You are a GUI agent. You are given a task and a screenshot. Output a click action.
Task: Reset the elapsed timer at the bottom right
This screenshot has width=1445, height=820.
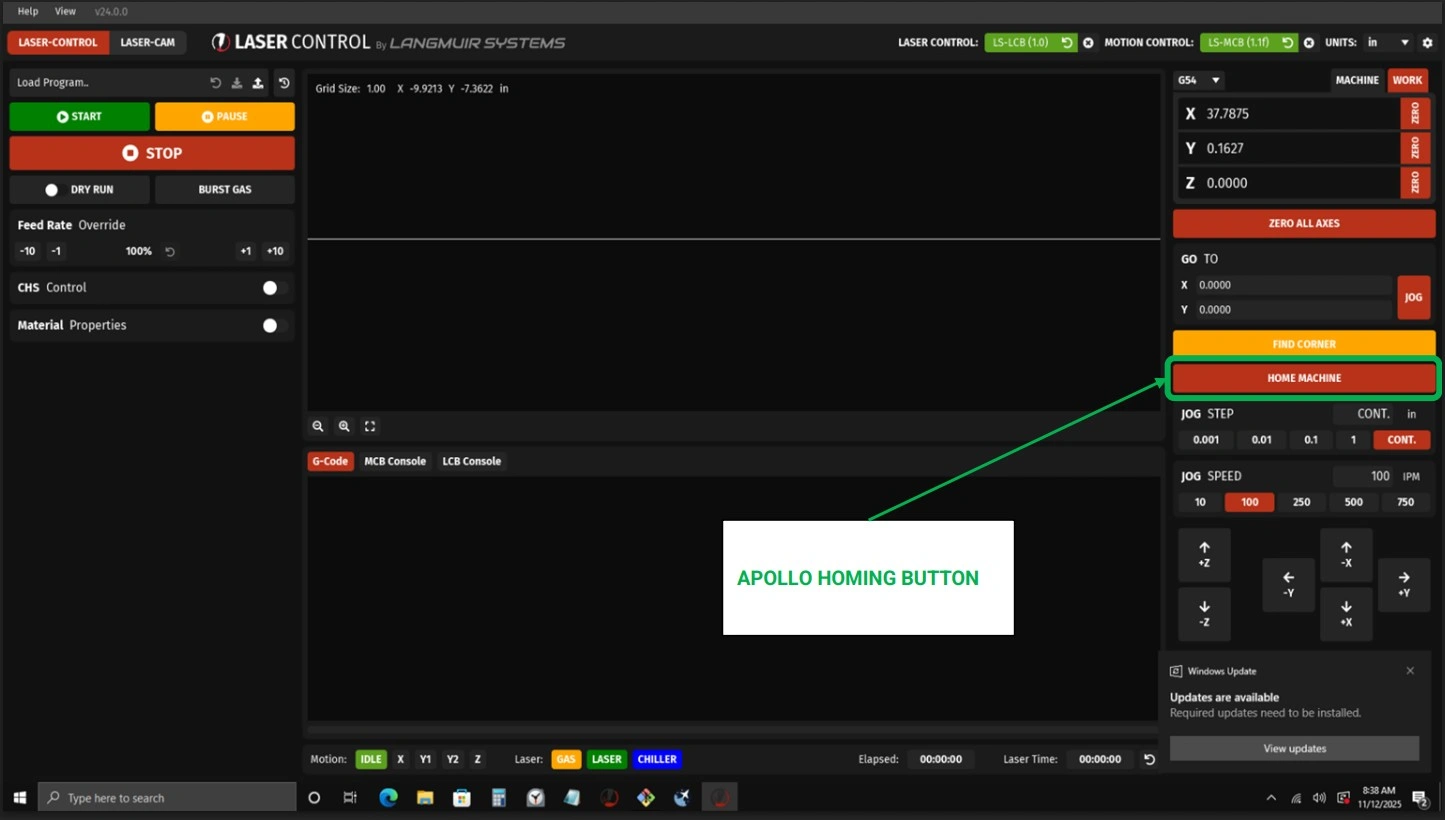point(1149,759)
